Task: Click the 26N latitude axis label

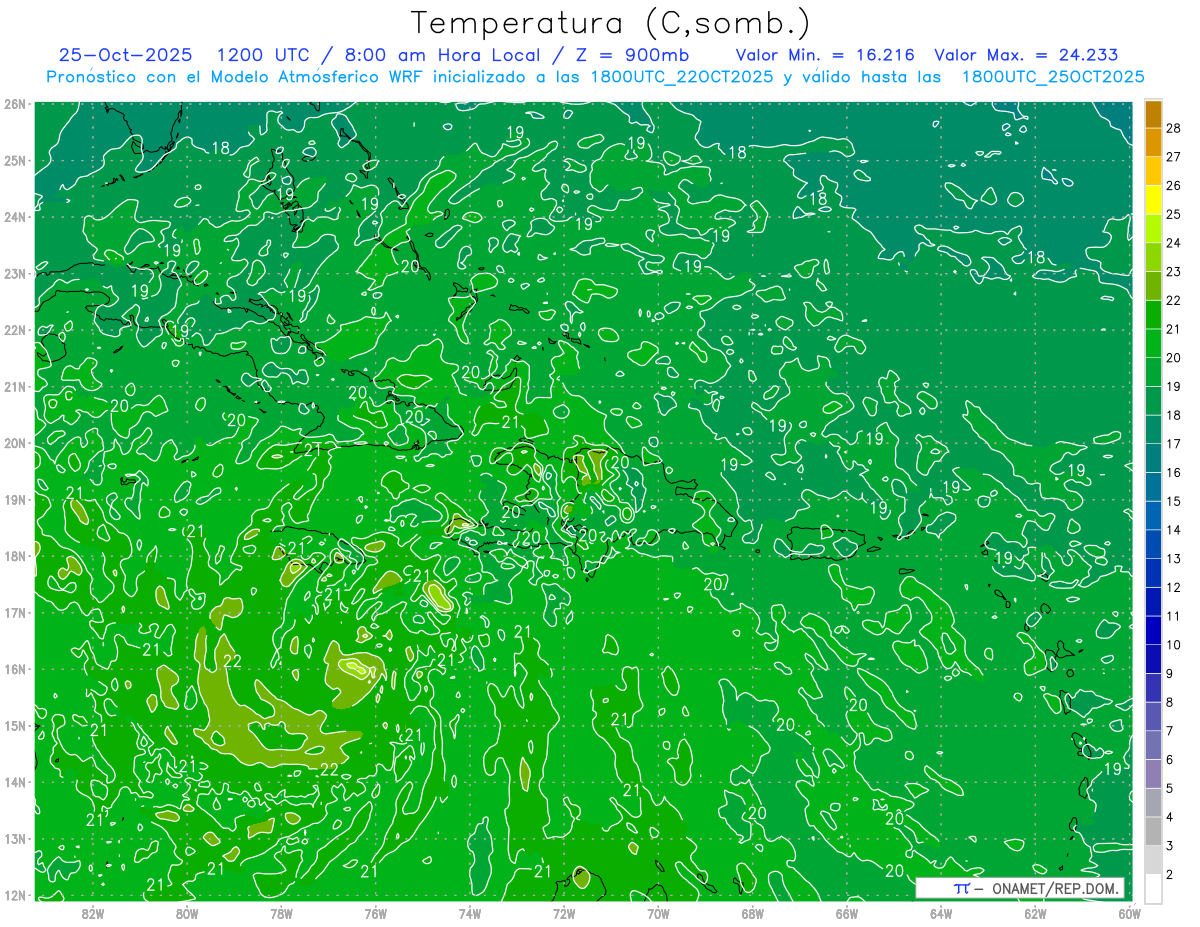Action: [15, 104]
